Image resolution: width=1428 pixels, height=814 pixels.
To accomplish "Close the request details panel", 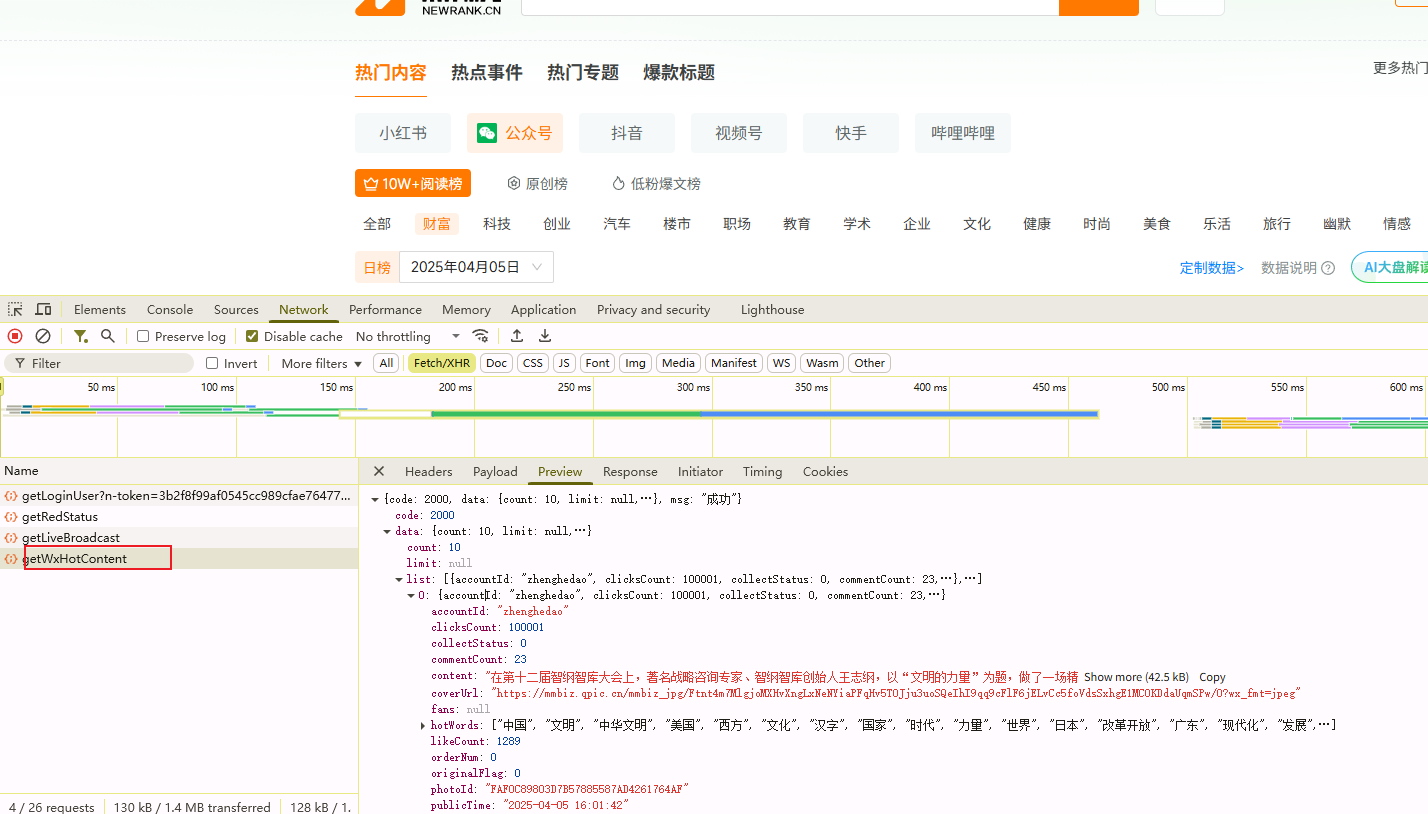I will pos(379,471).
